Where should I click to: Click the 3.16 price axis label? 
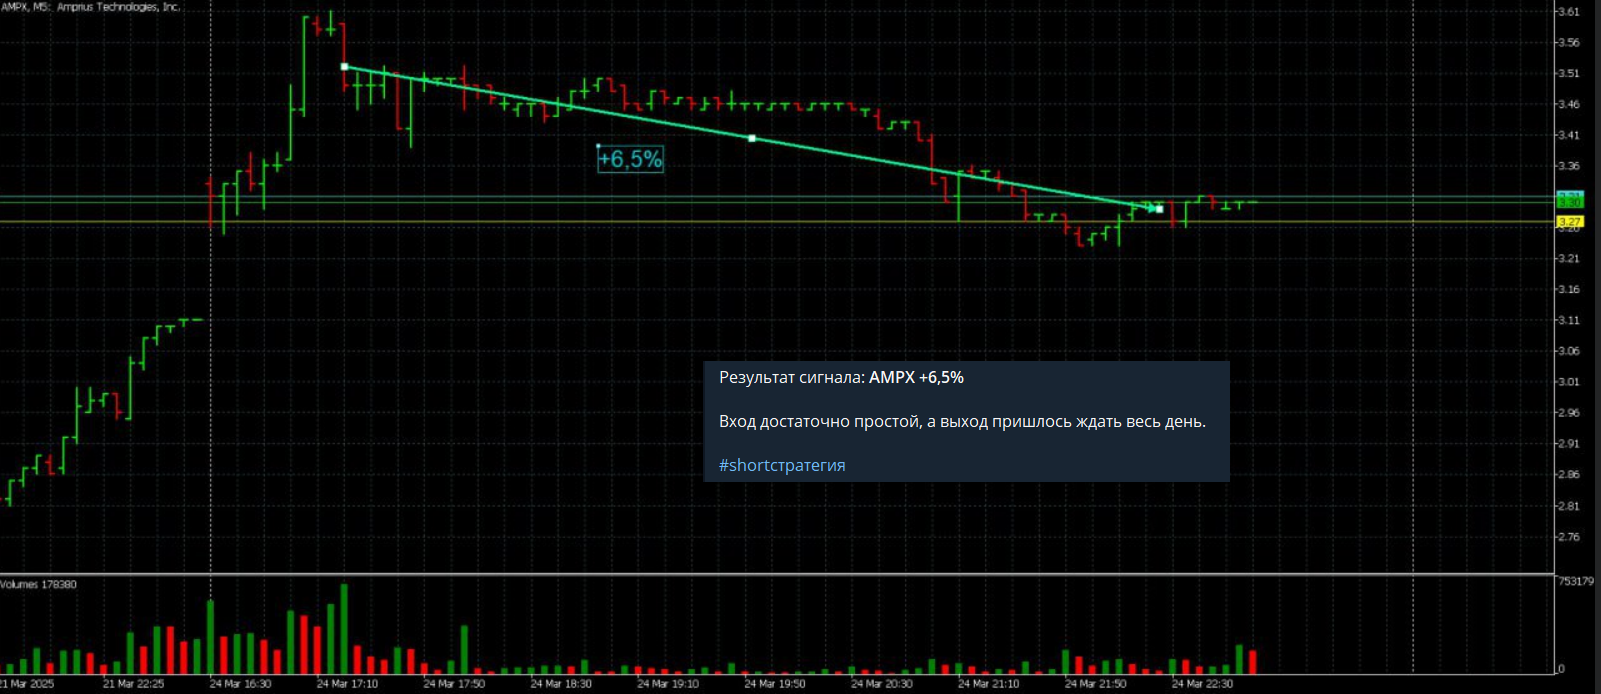pyautogui.click(x=1568, y=290)
